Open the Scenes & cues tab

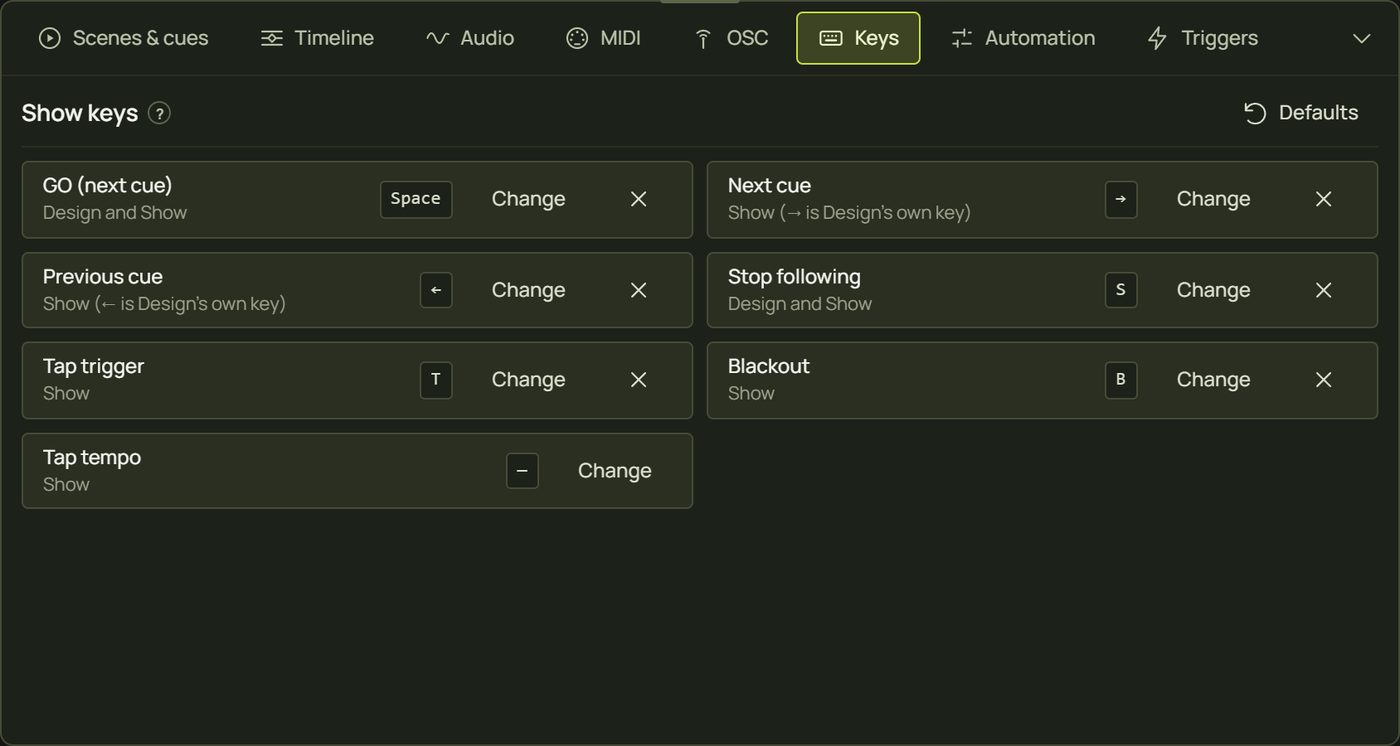pos(123,38)
